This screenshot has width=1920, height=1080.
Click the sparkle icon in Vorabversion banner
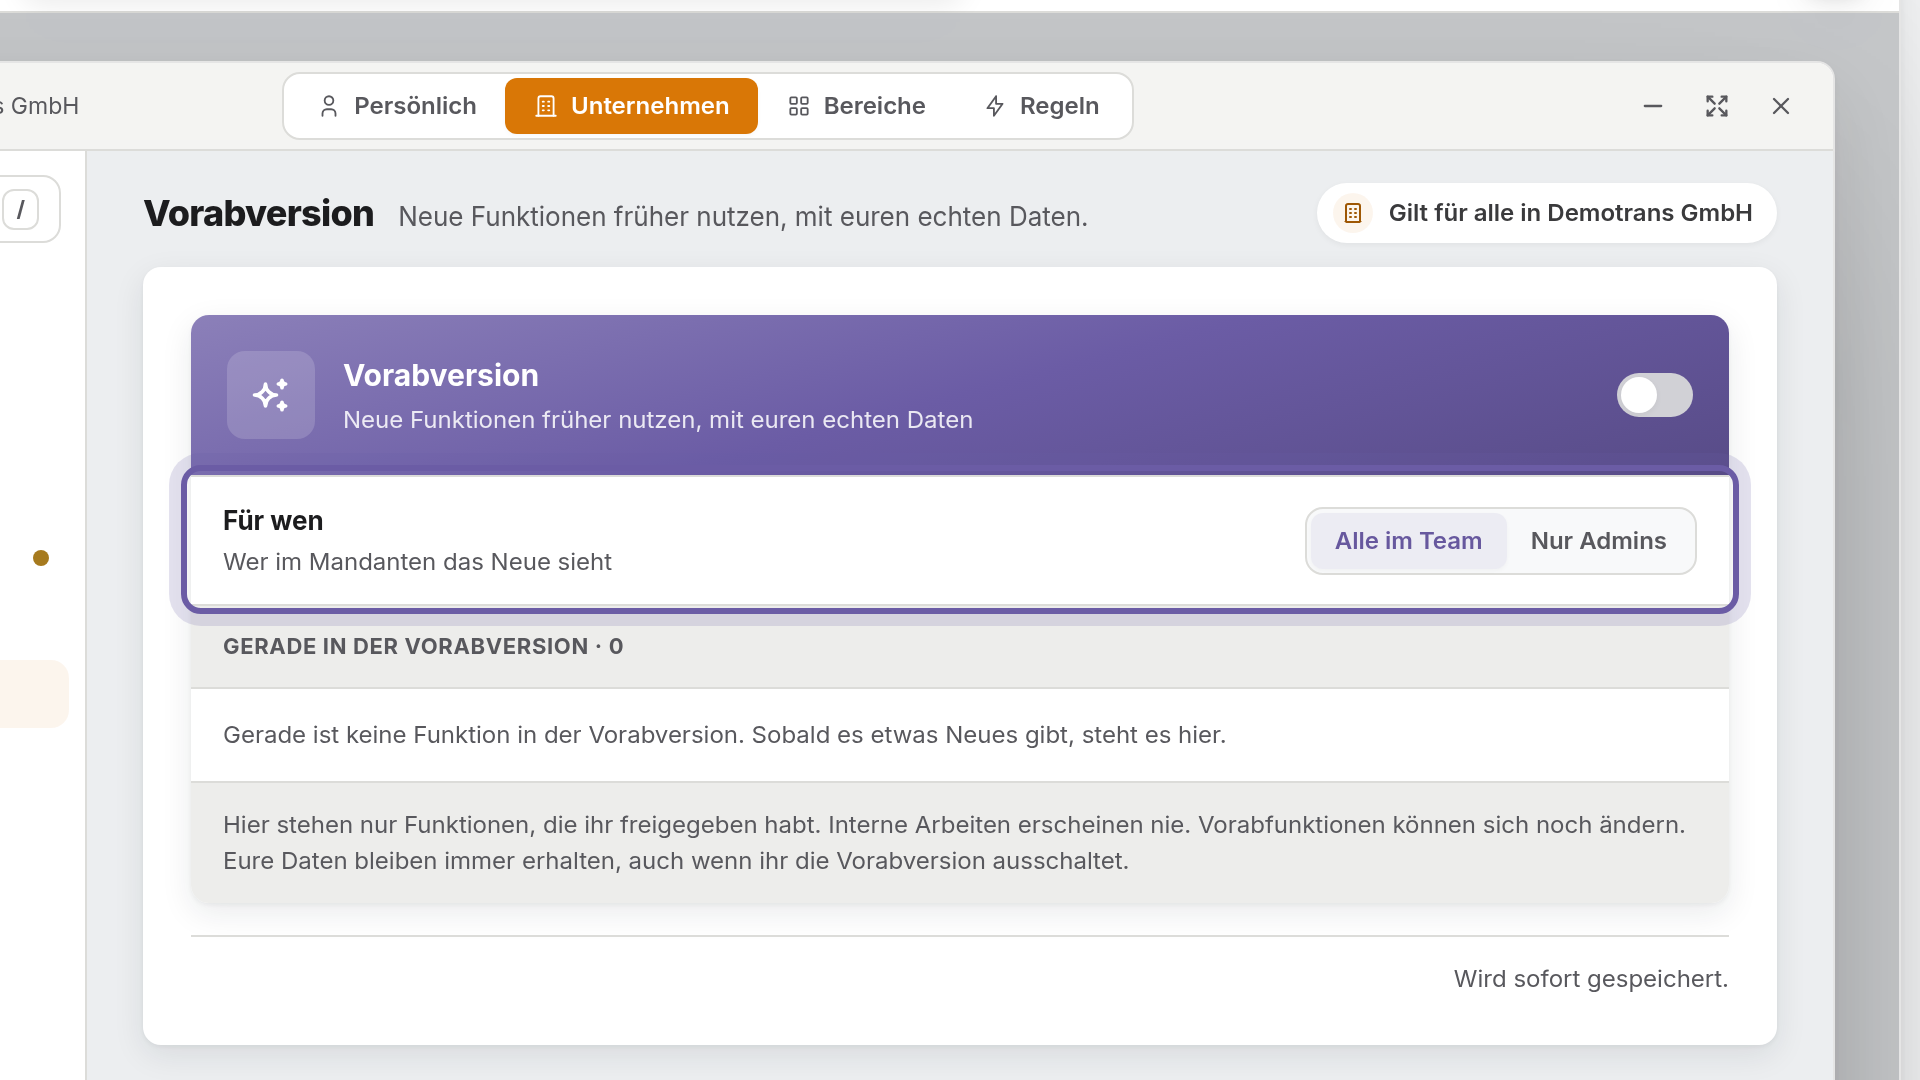[271, 395]
